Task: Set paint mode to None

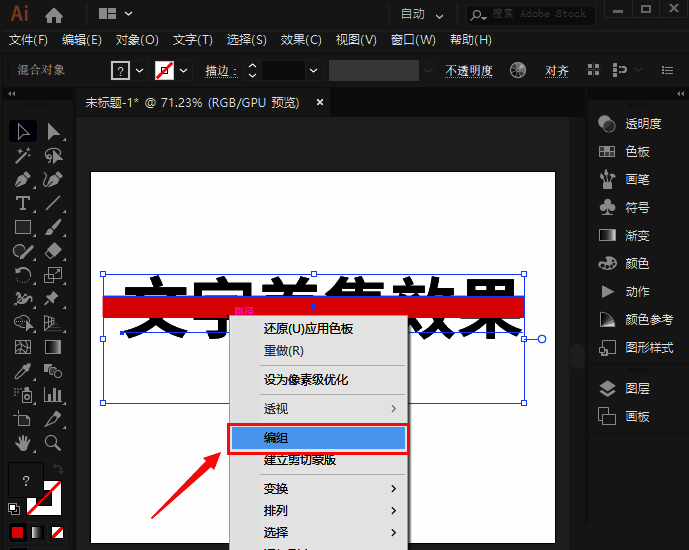Action: [58, 532]
